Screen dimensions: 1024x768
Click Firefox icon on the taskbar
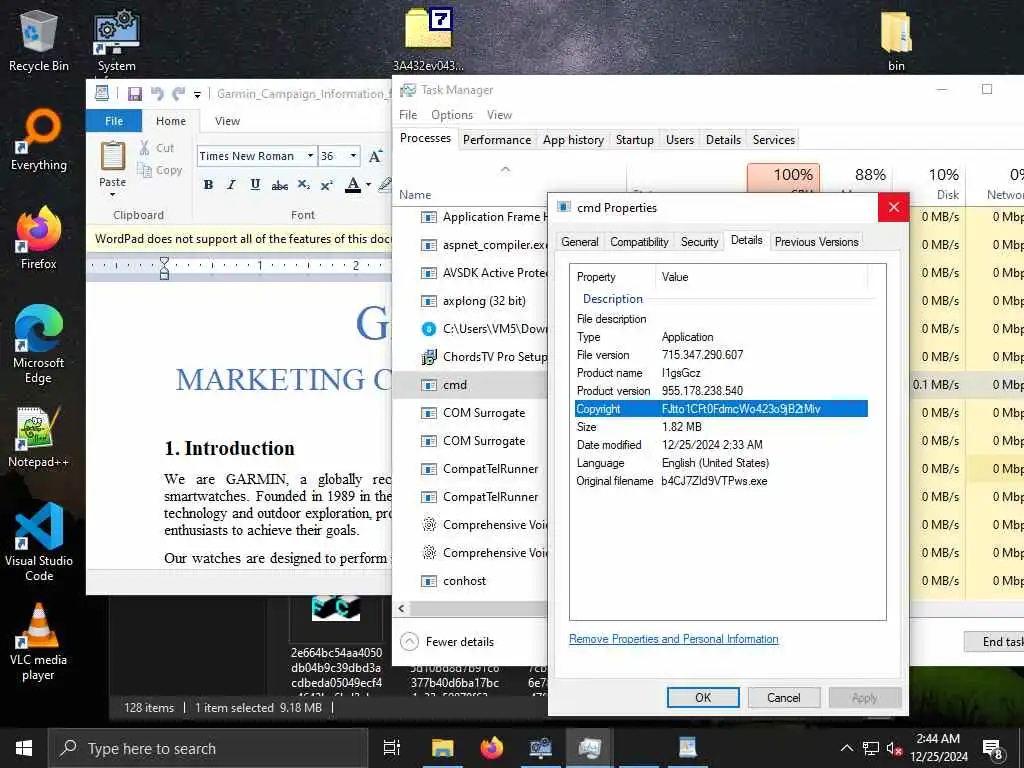coord(492,748)
